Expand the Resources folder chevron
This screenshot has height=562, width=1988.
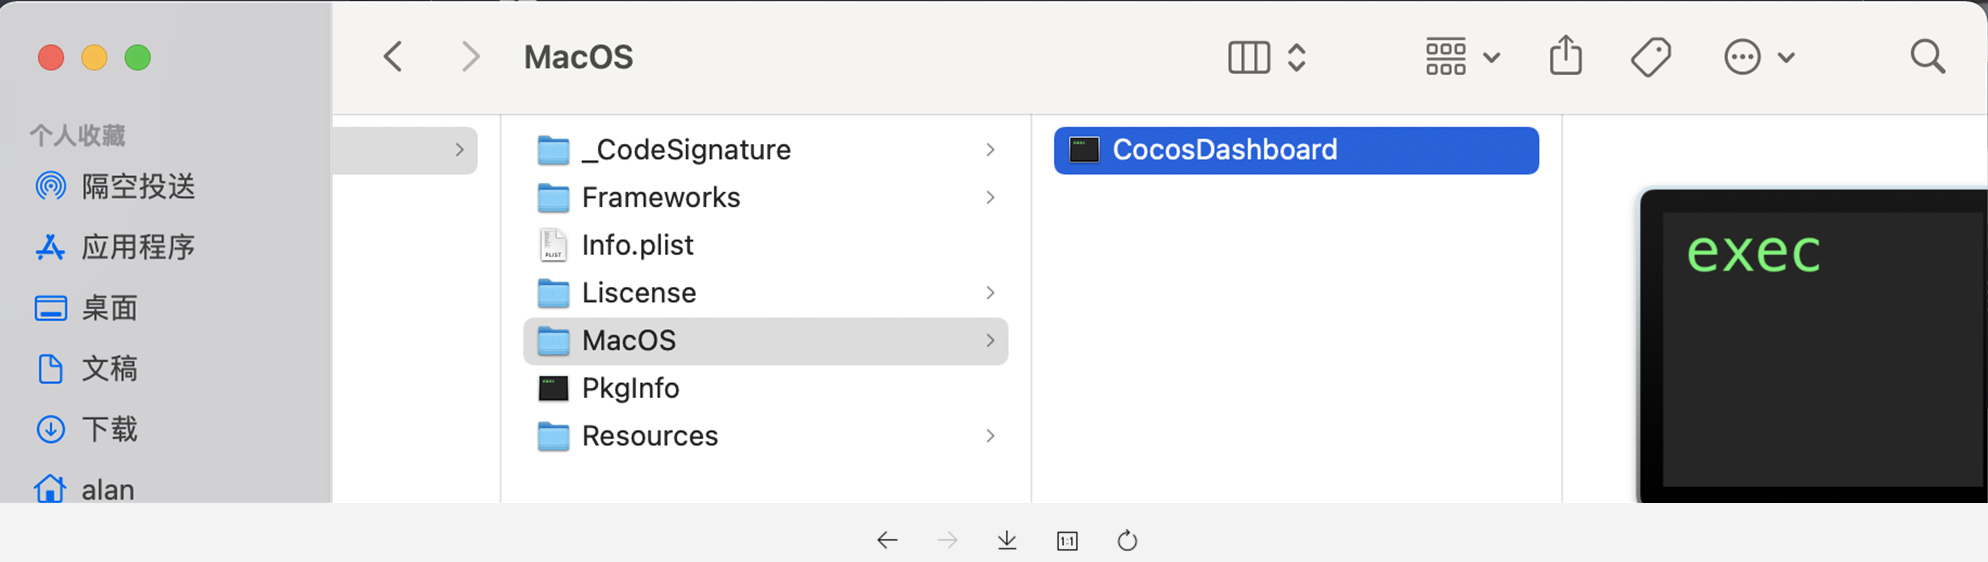pyautogui.click(x=990, y=436)
